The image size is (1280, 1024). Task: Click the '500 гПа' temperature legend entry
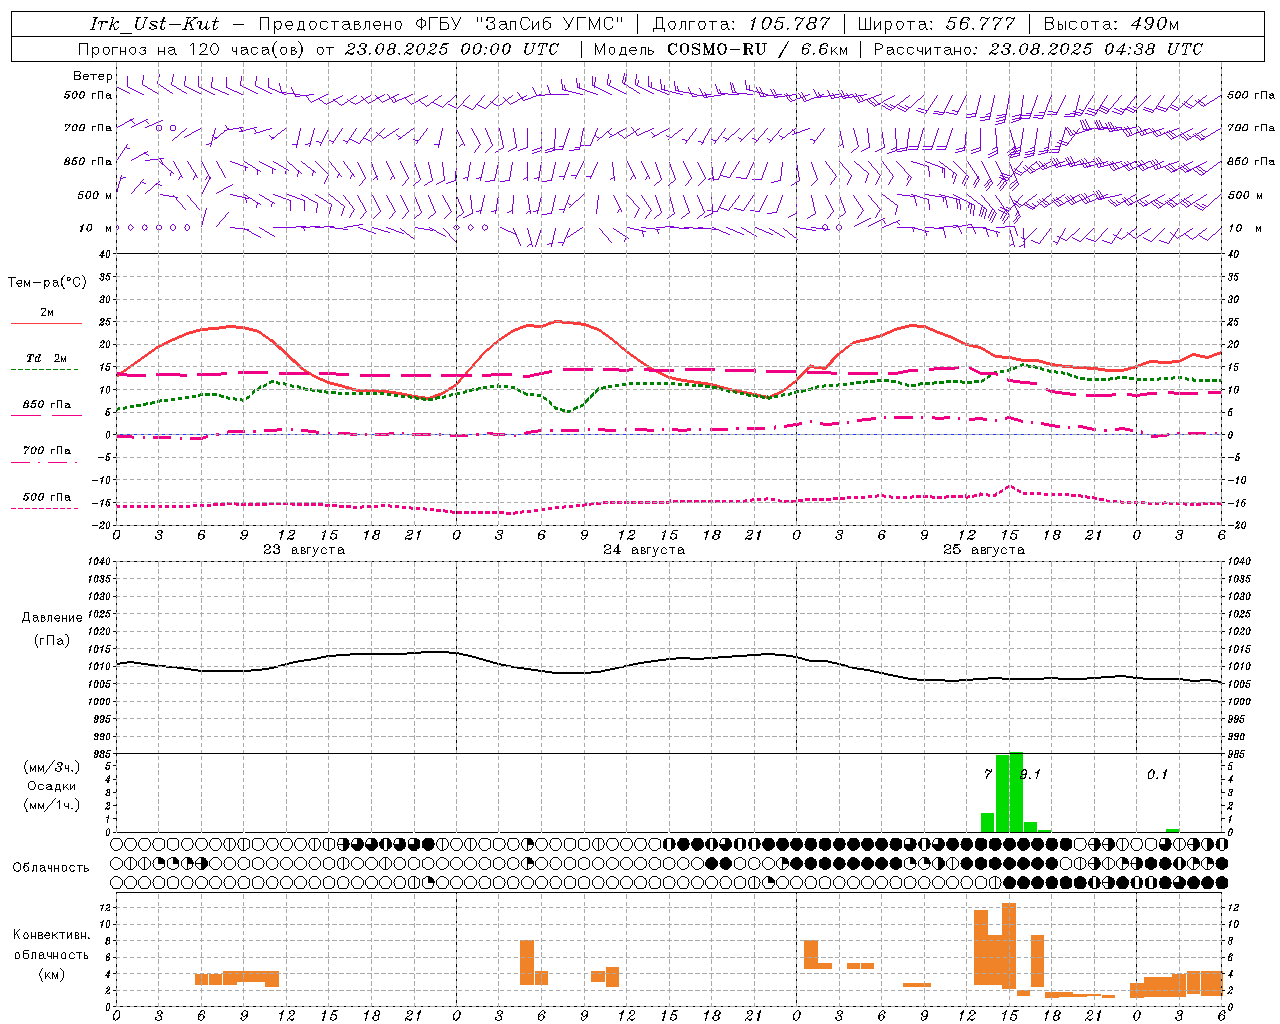(46, 497)
